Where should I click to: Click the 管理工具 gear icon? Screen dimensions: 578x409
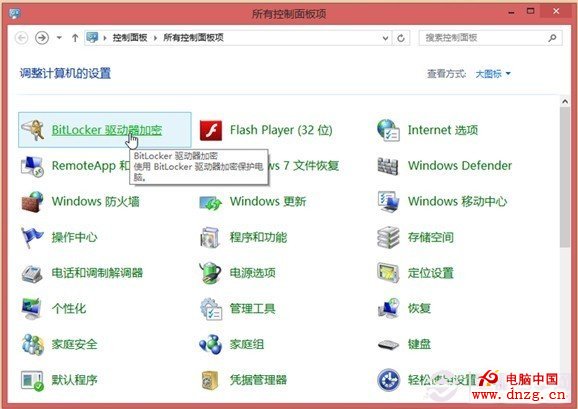211,309
